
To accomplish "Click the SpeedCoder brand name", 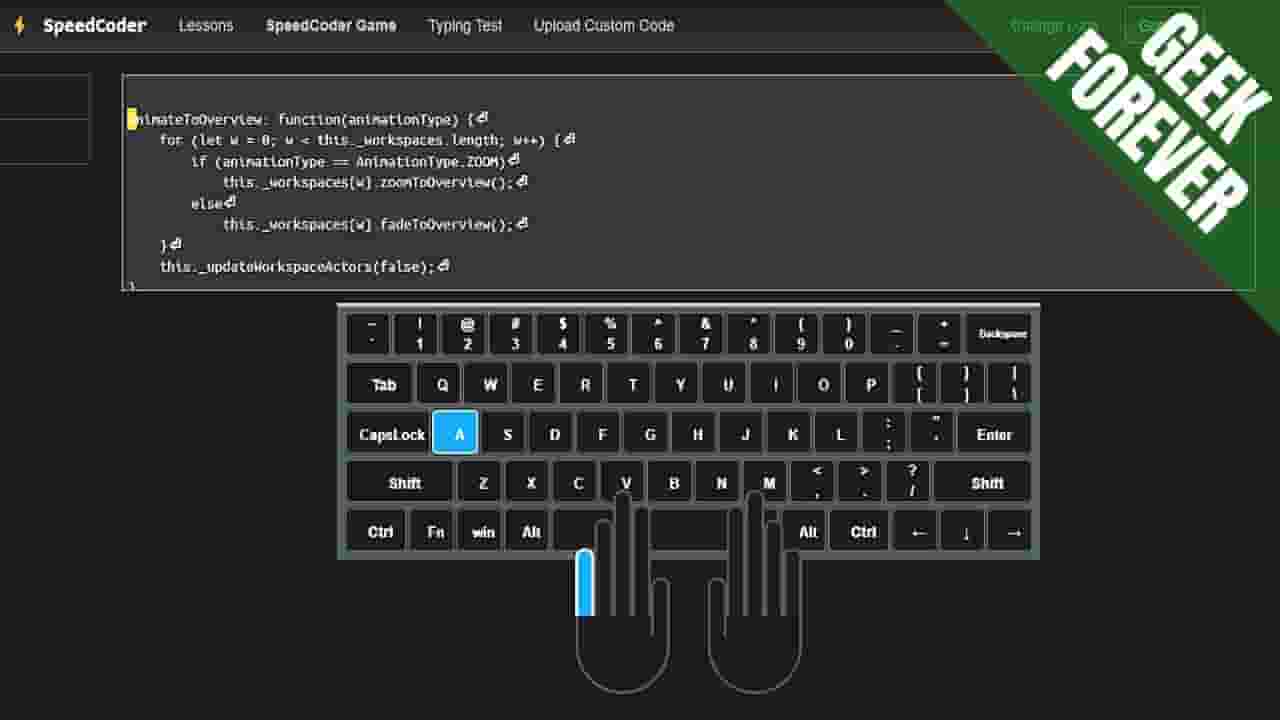I will pyautogui.click(x=95, y=26).
